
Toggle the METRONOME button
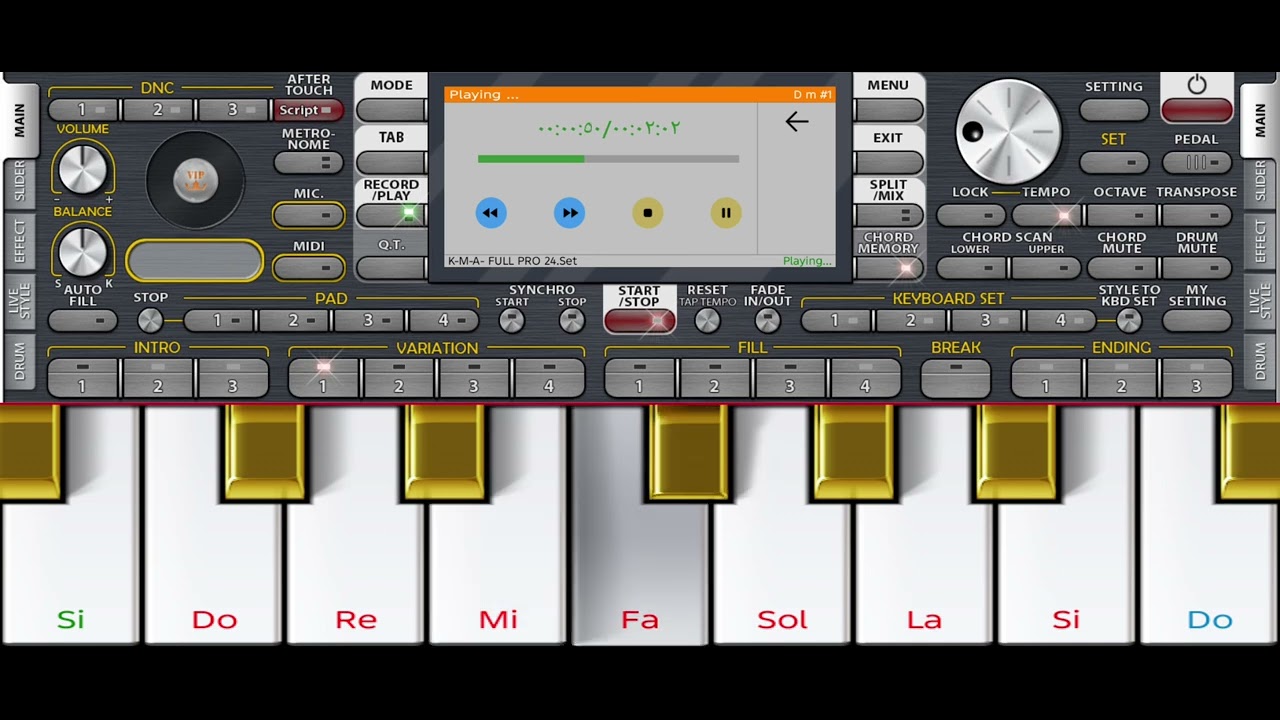pos(308,162)
